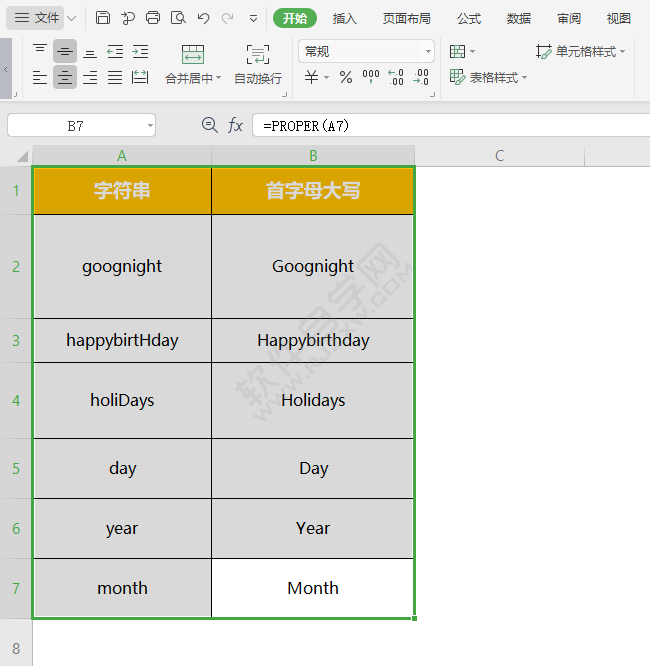Click the formula bar showing =PROPER(A7)
650x666 pixels.
pyautogui.click(x=450, y=126)
